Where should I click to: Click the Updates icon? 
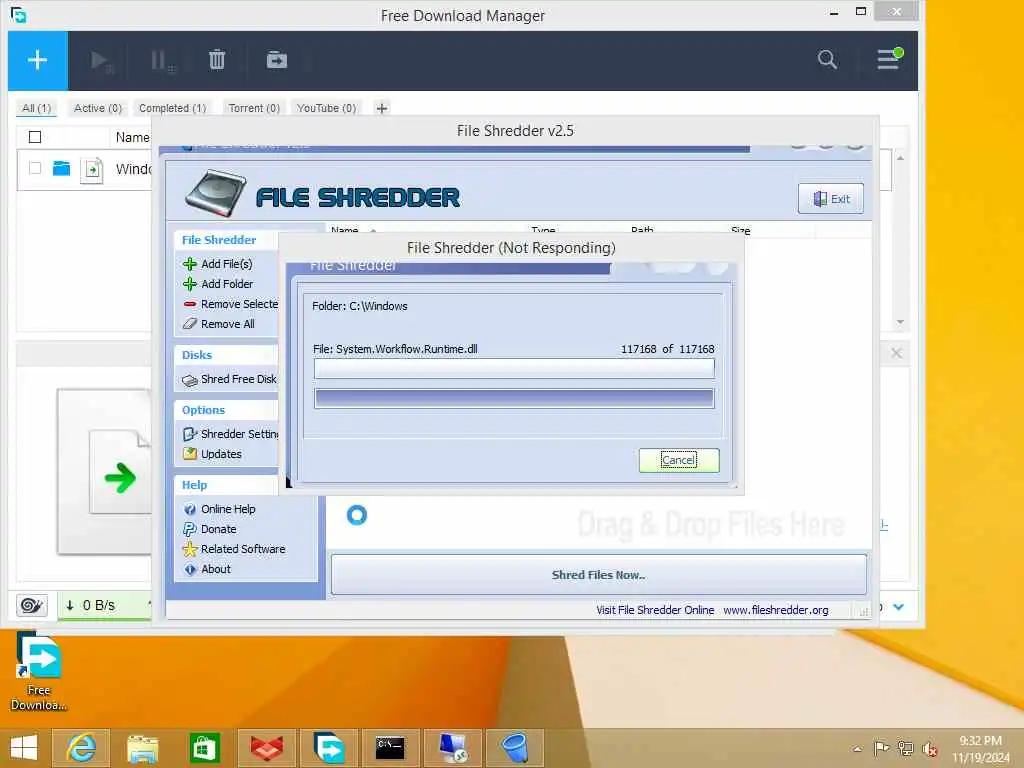click(190, 454)
